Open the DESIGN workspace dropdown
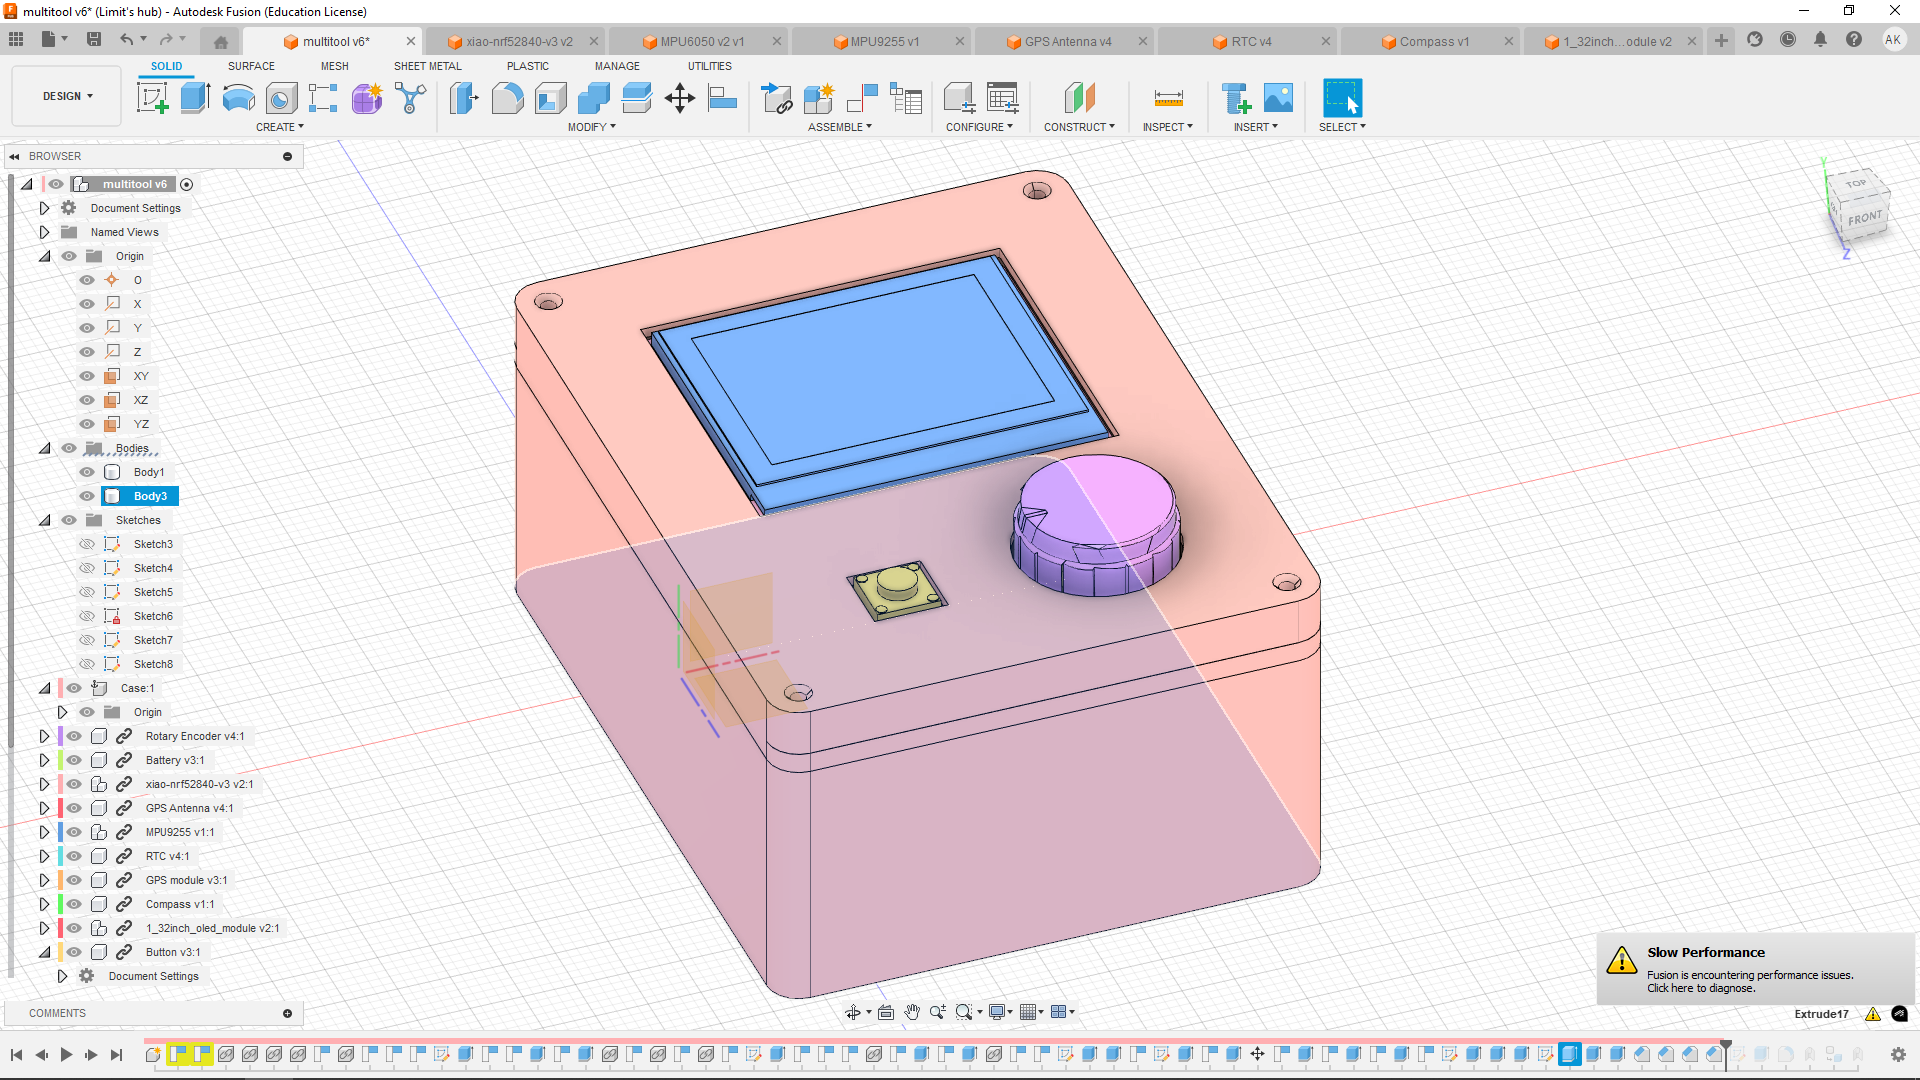 click(x=67, y=96)
